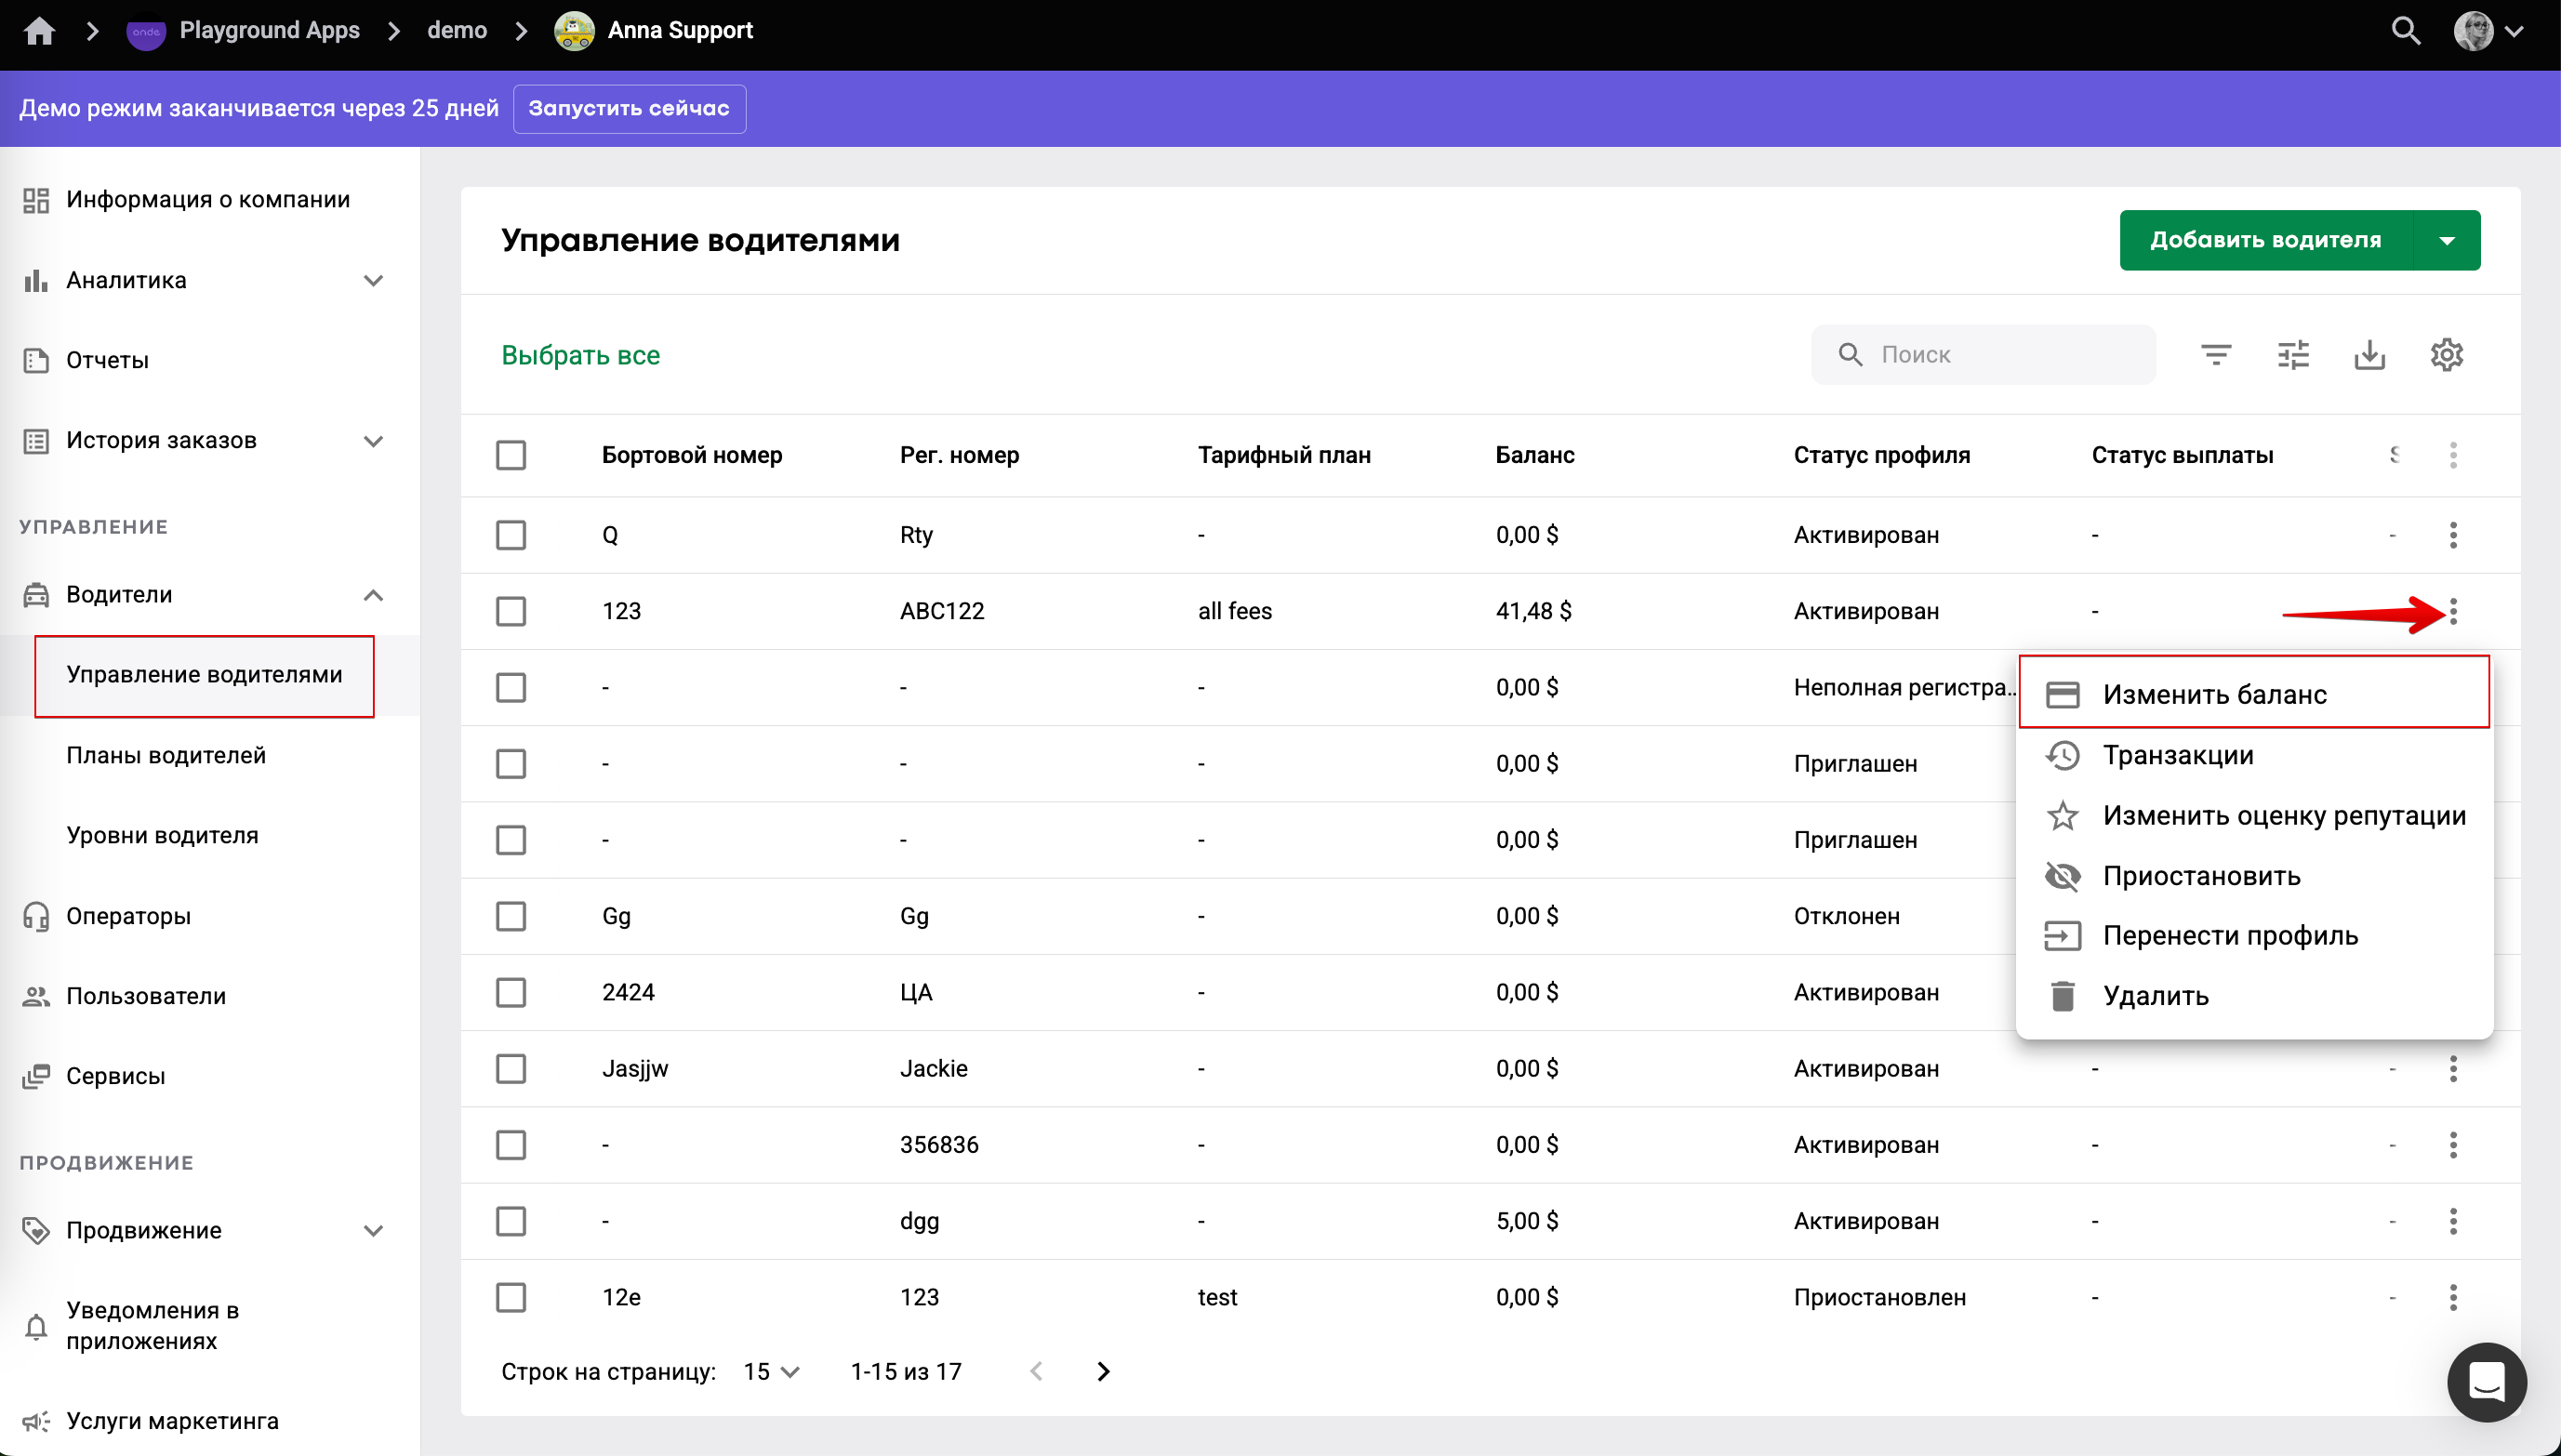The height and width of the screenshot is (1456, 2561).
Task: Open the chat support bubble
Action: [x=2486, y=1382]
